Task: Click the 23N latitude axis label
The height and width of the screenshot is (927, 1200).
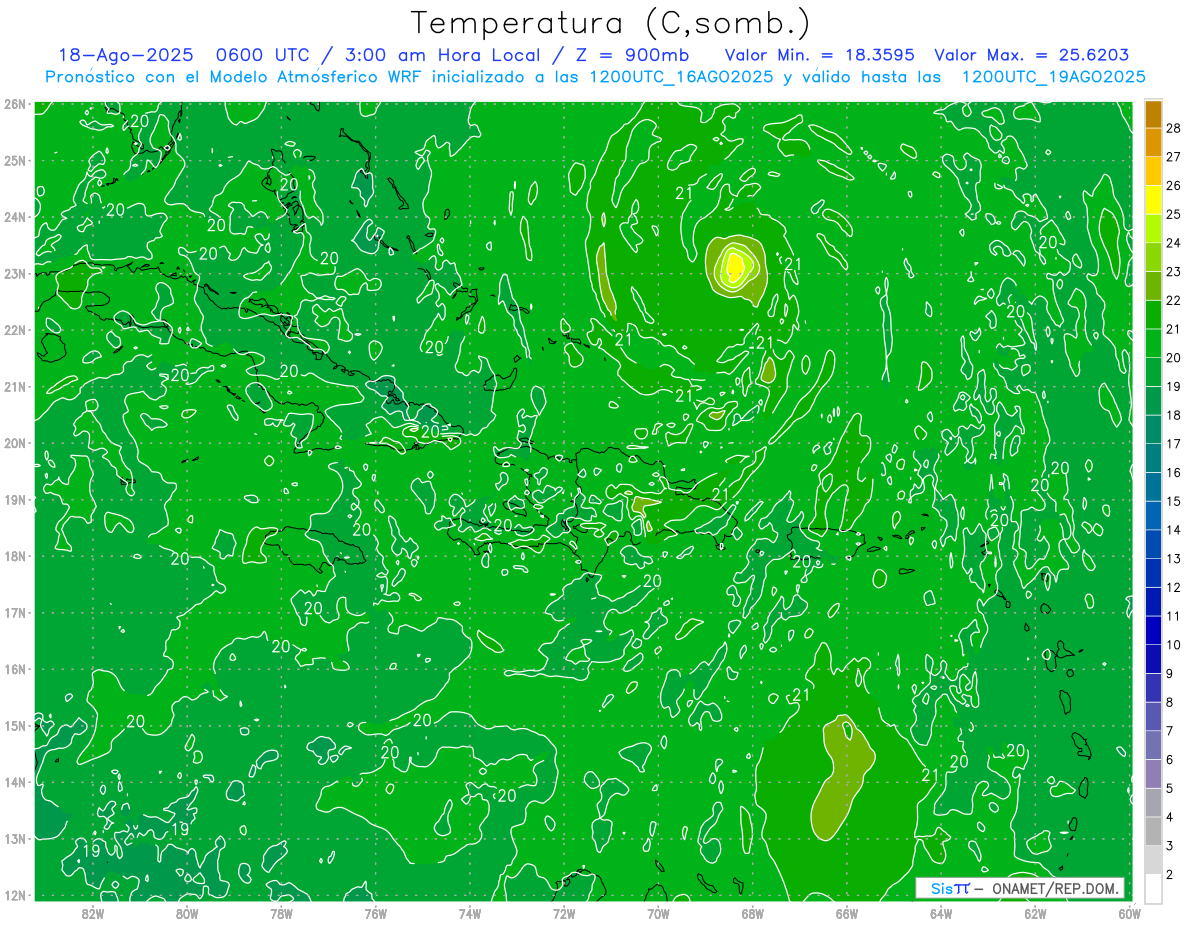Action: tap(14, 273)
